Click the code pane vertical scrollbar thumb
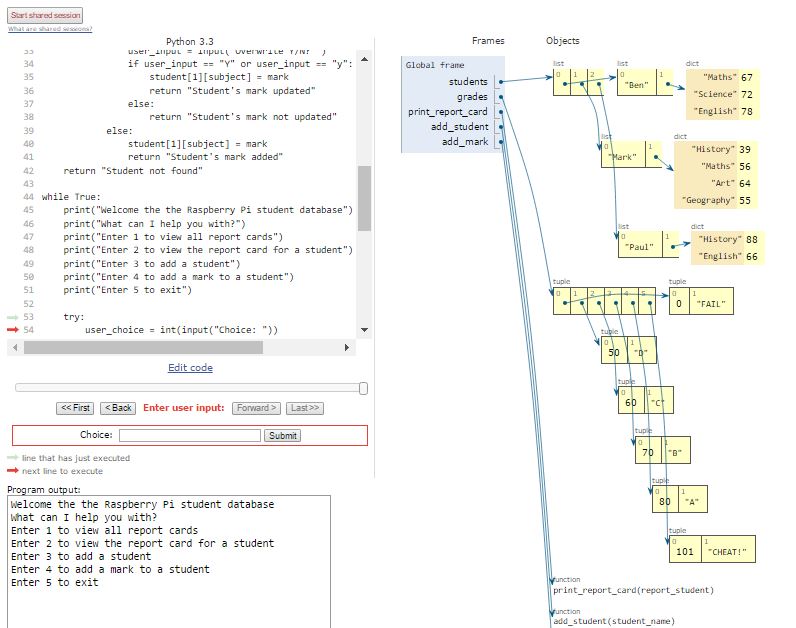Image resolution: width=796 pixels, height=628 pixels. pyautogui.click(x=364, y=198)
